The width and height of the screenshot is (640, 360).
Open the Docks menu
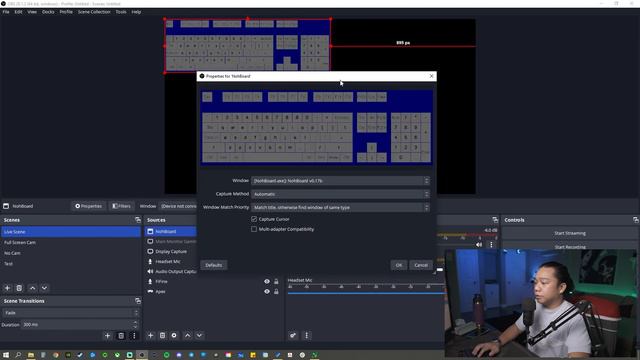[x=48, y=12]
